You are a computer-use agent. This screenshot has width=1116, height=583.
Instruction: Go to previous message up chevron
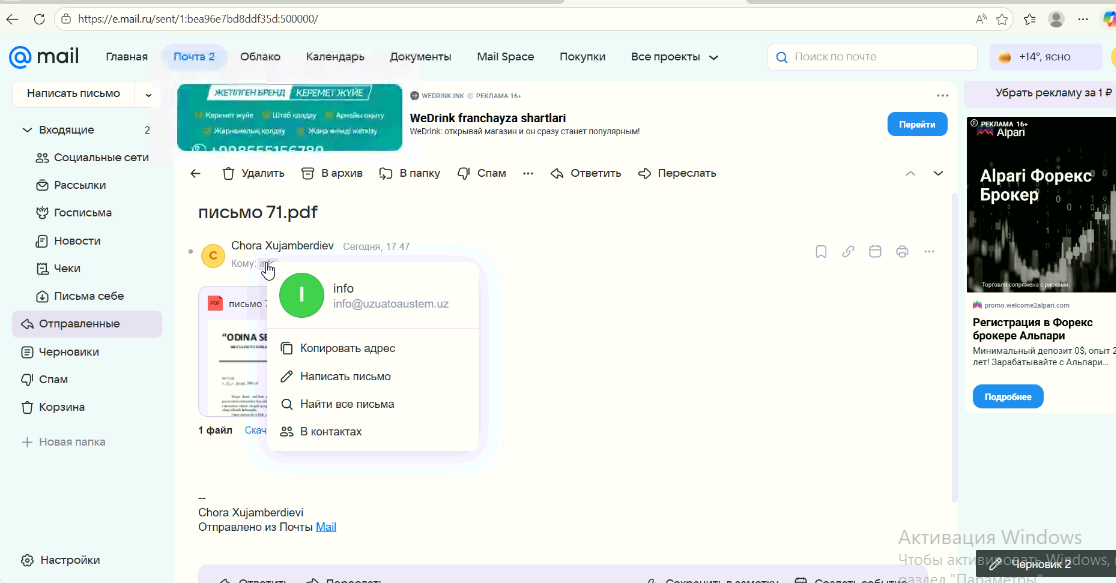(x=910, y=173)
